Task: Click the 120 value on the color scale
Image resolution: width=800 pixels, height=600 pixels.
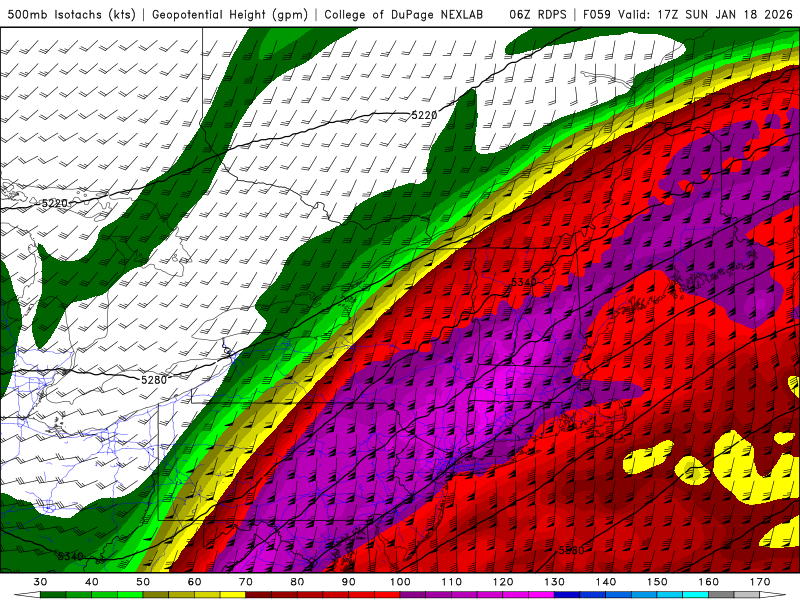Action: coord(503,582)
